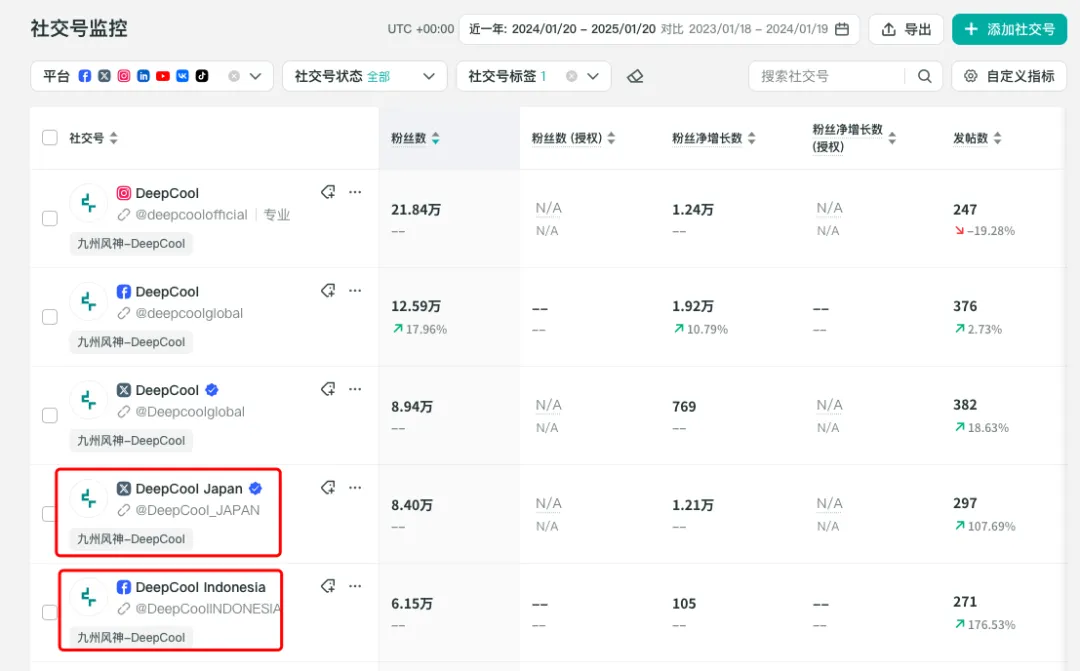The image size is (1080, 671).
Task: Sort by 粉丝净增长数 column
Action: coord(751,138)
